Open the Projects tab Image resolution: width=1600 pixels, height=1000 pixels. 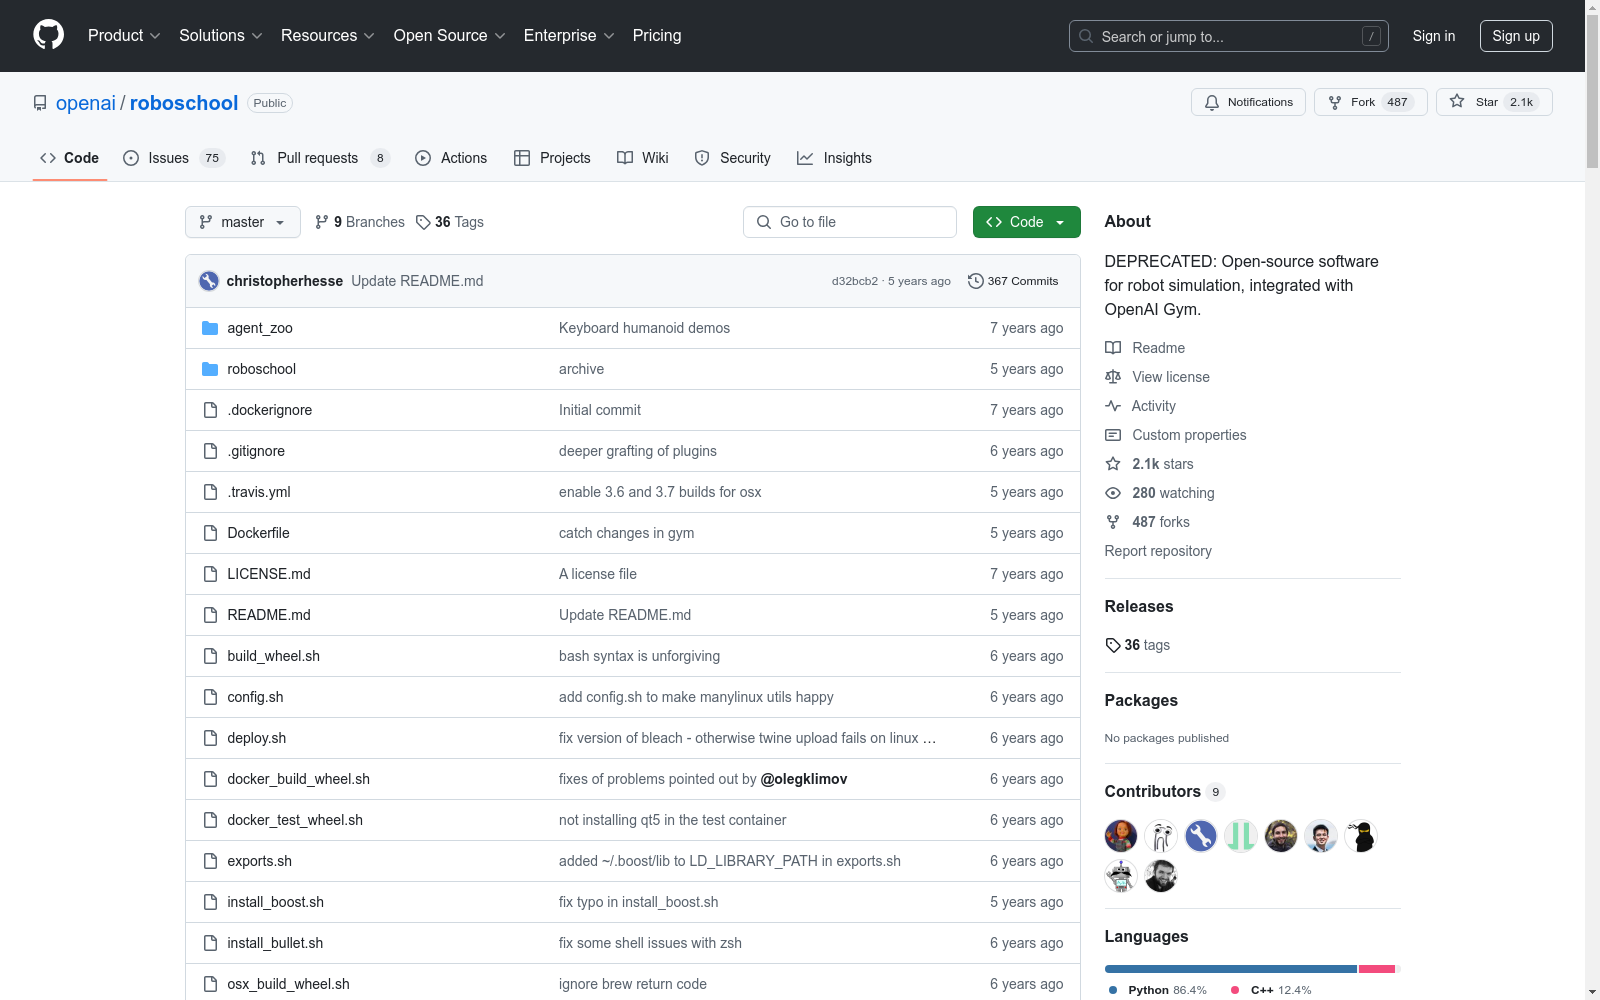click(x=552, y=158)
